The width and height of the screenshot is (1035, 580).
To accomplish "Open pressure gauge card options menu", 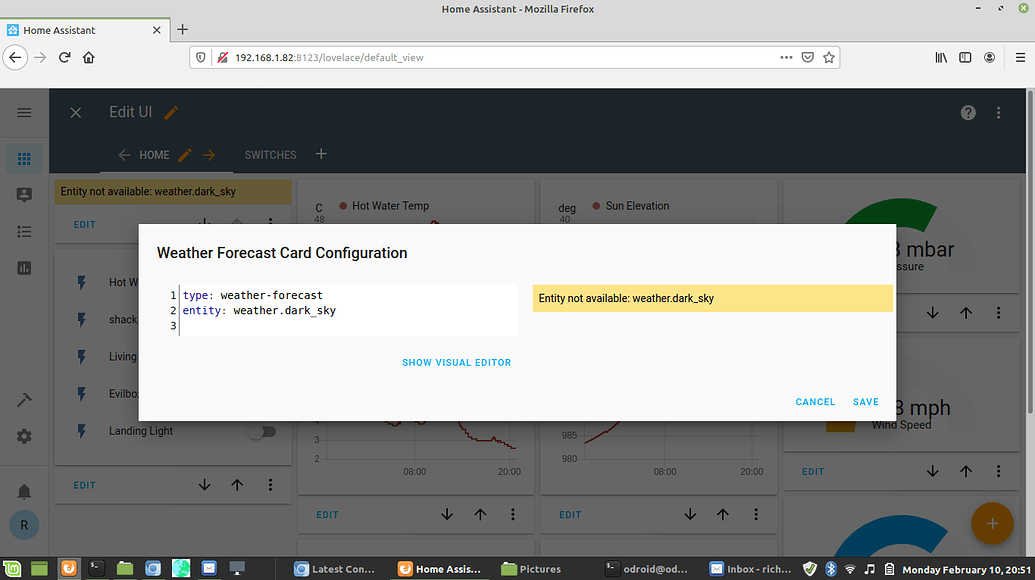I will (x=999, y=313).
